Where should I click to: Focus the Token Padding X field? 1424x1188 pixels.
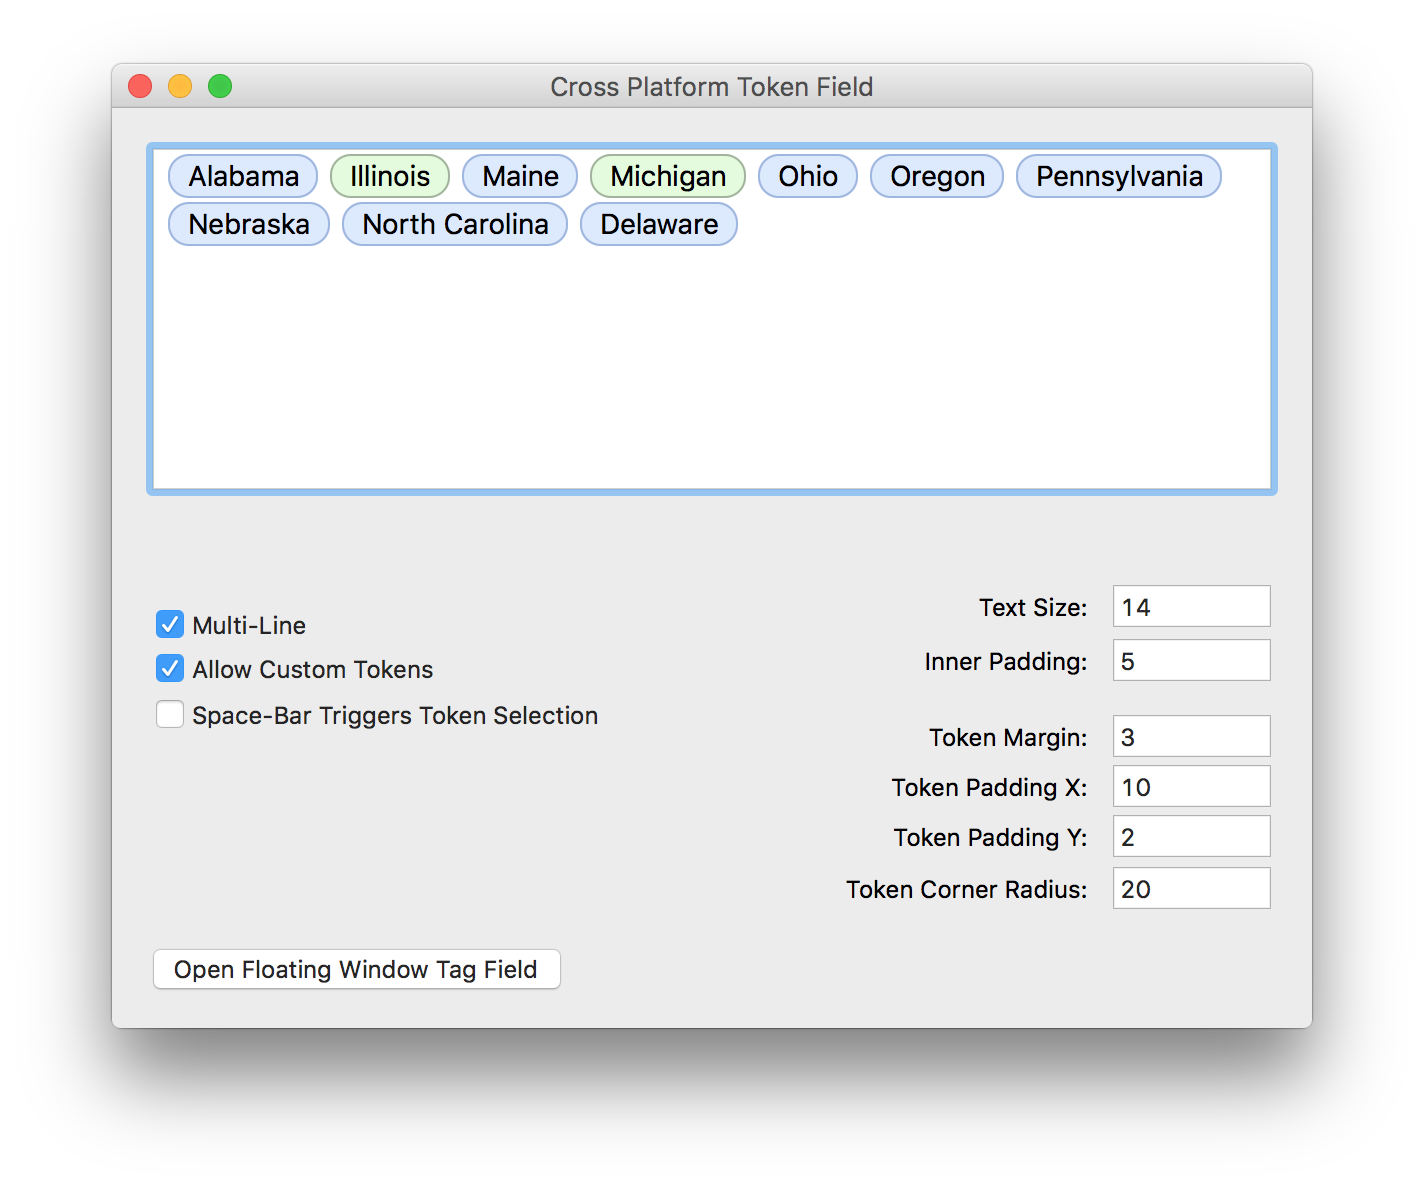(x=1192, y=786)
